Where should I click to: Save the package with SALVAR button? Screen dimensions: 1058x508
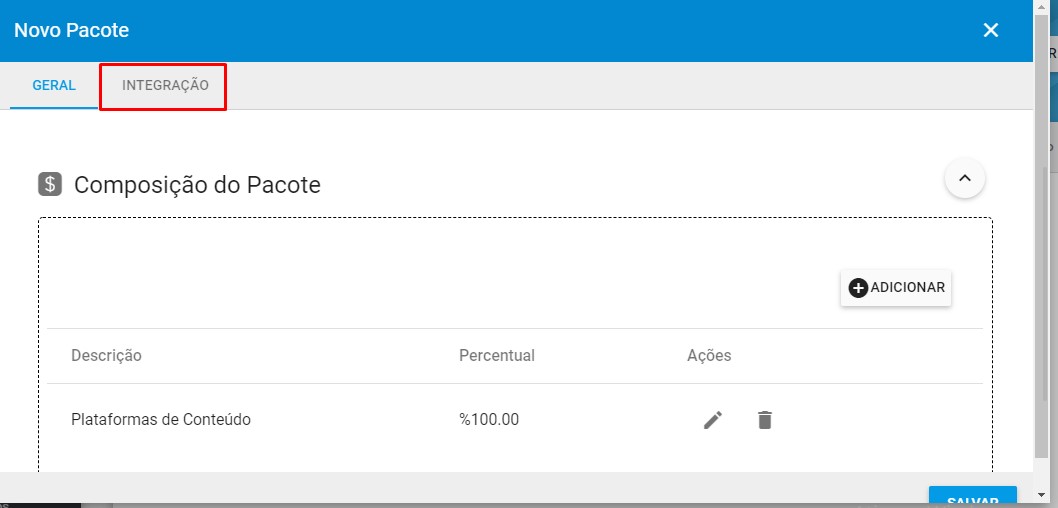pos(972,497)
